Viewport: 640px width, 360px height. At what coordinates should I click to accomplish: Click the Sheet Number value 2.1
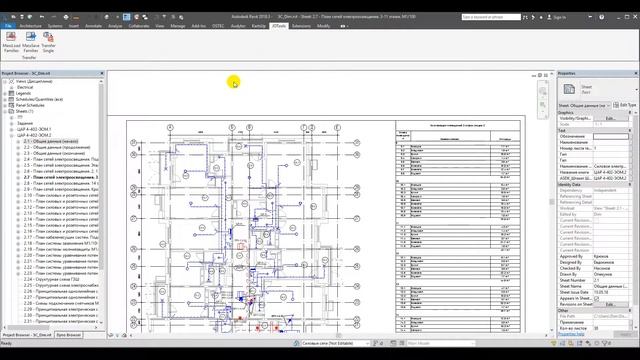coord(611,280)
